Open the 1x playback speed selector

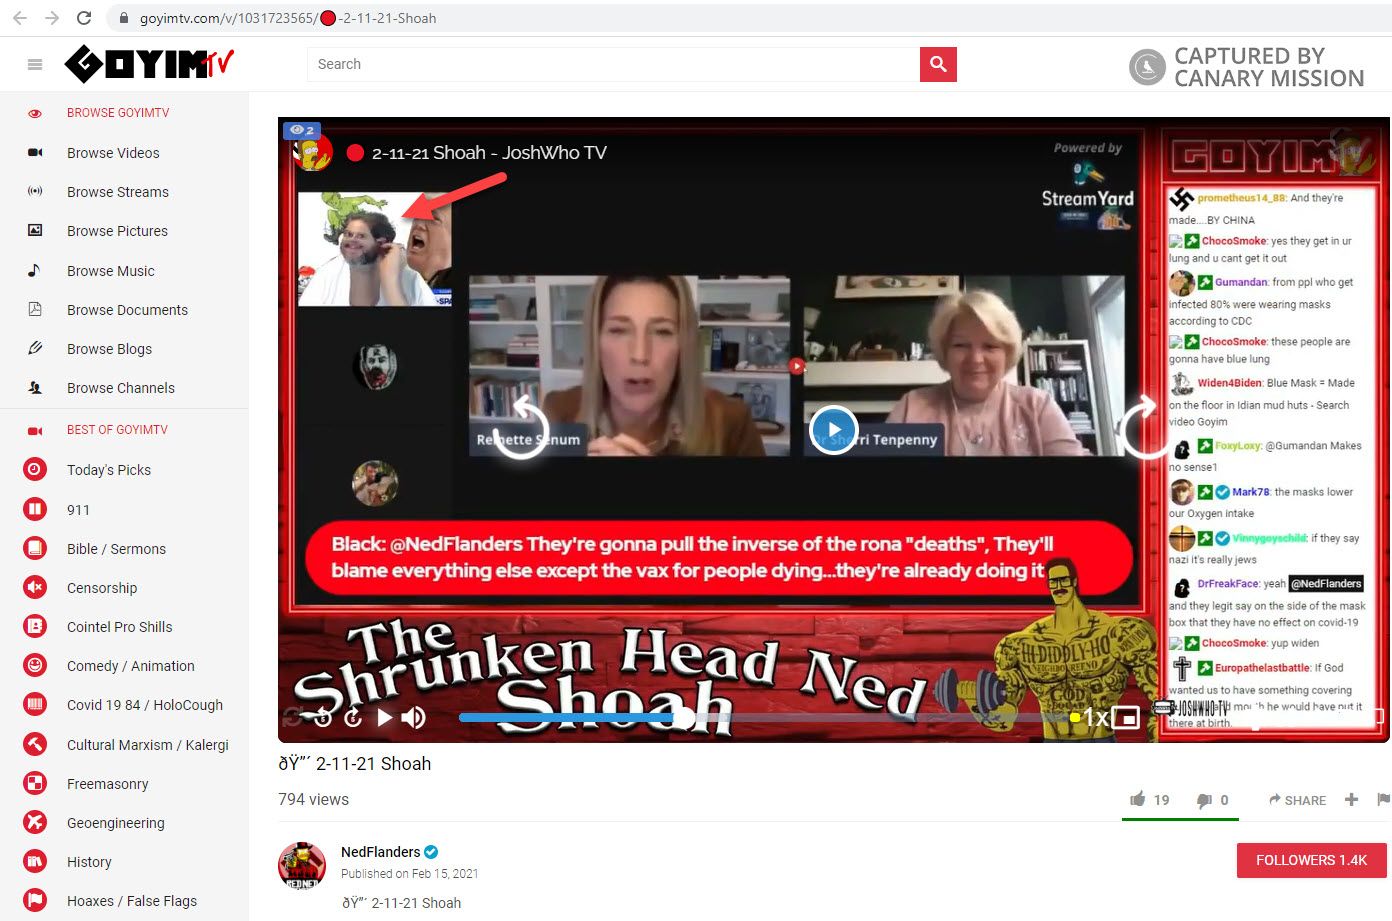tap(1095, 717)
